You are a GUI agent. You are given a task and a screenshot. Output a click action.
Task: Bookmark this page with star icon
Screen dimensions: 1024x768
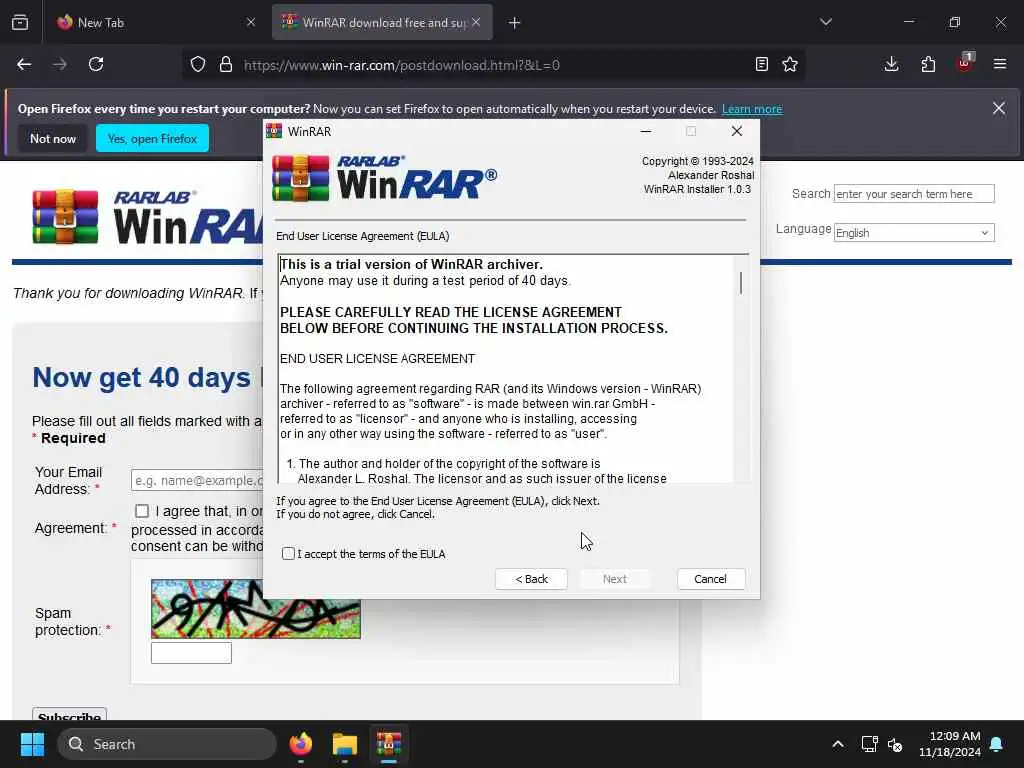(x=790, y=64)
